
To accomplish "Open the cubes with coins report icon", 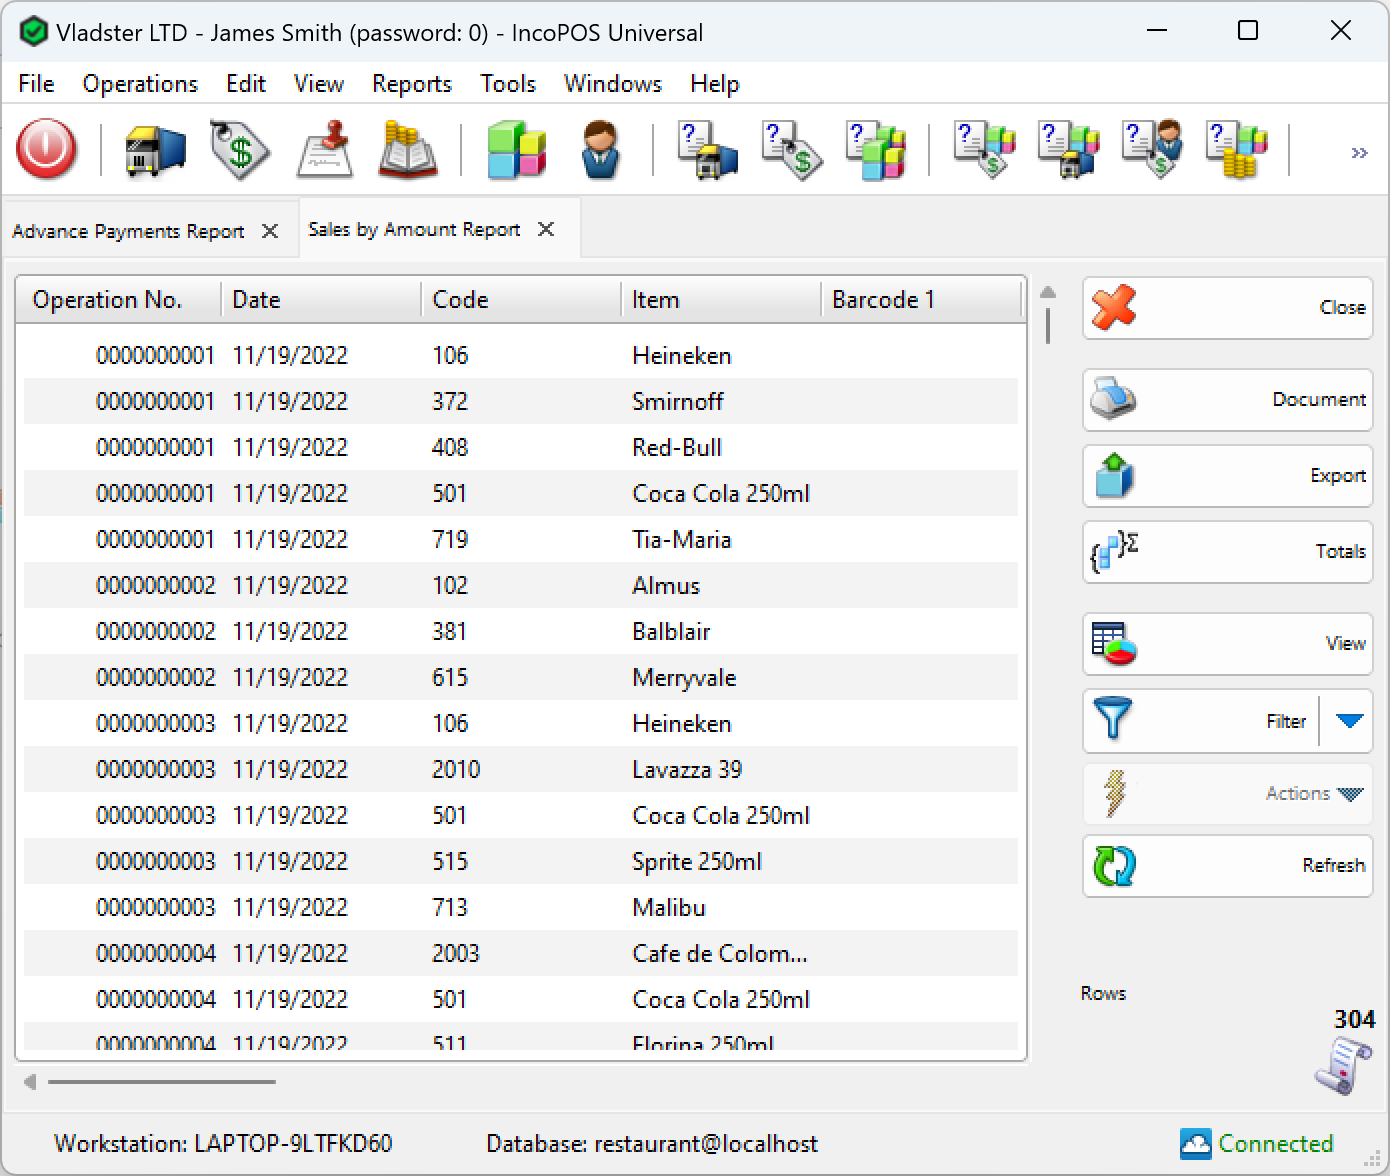I will [1237, 151].
